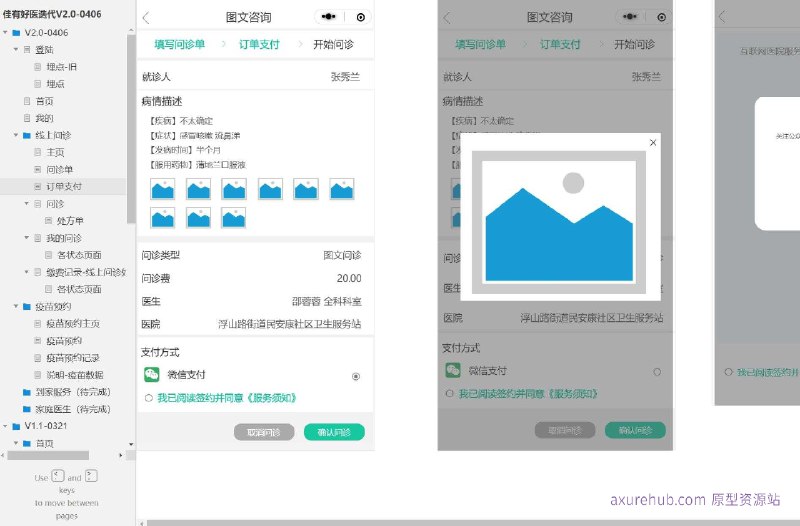Viewport: 800px width, 526px height.
Task: Tick the 我已阅读签约并同意 agreement radio in first phone
Action: (148, 398)
